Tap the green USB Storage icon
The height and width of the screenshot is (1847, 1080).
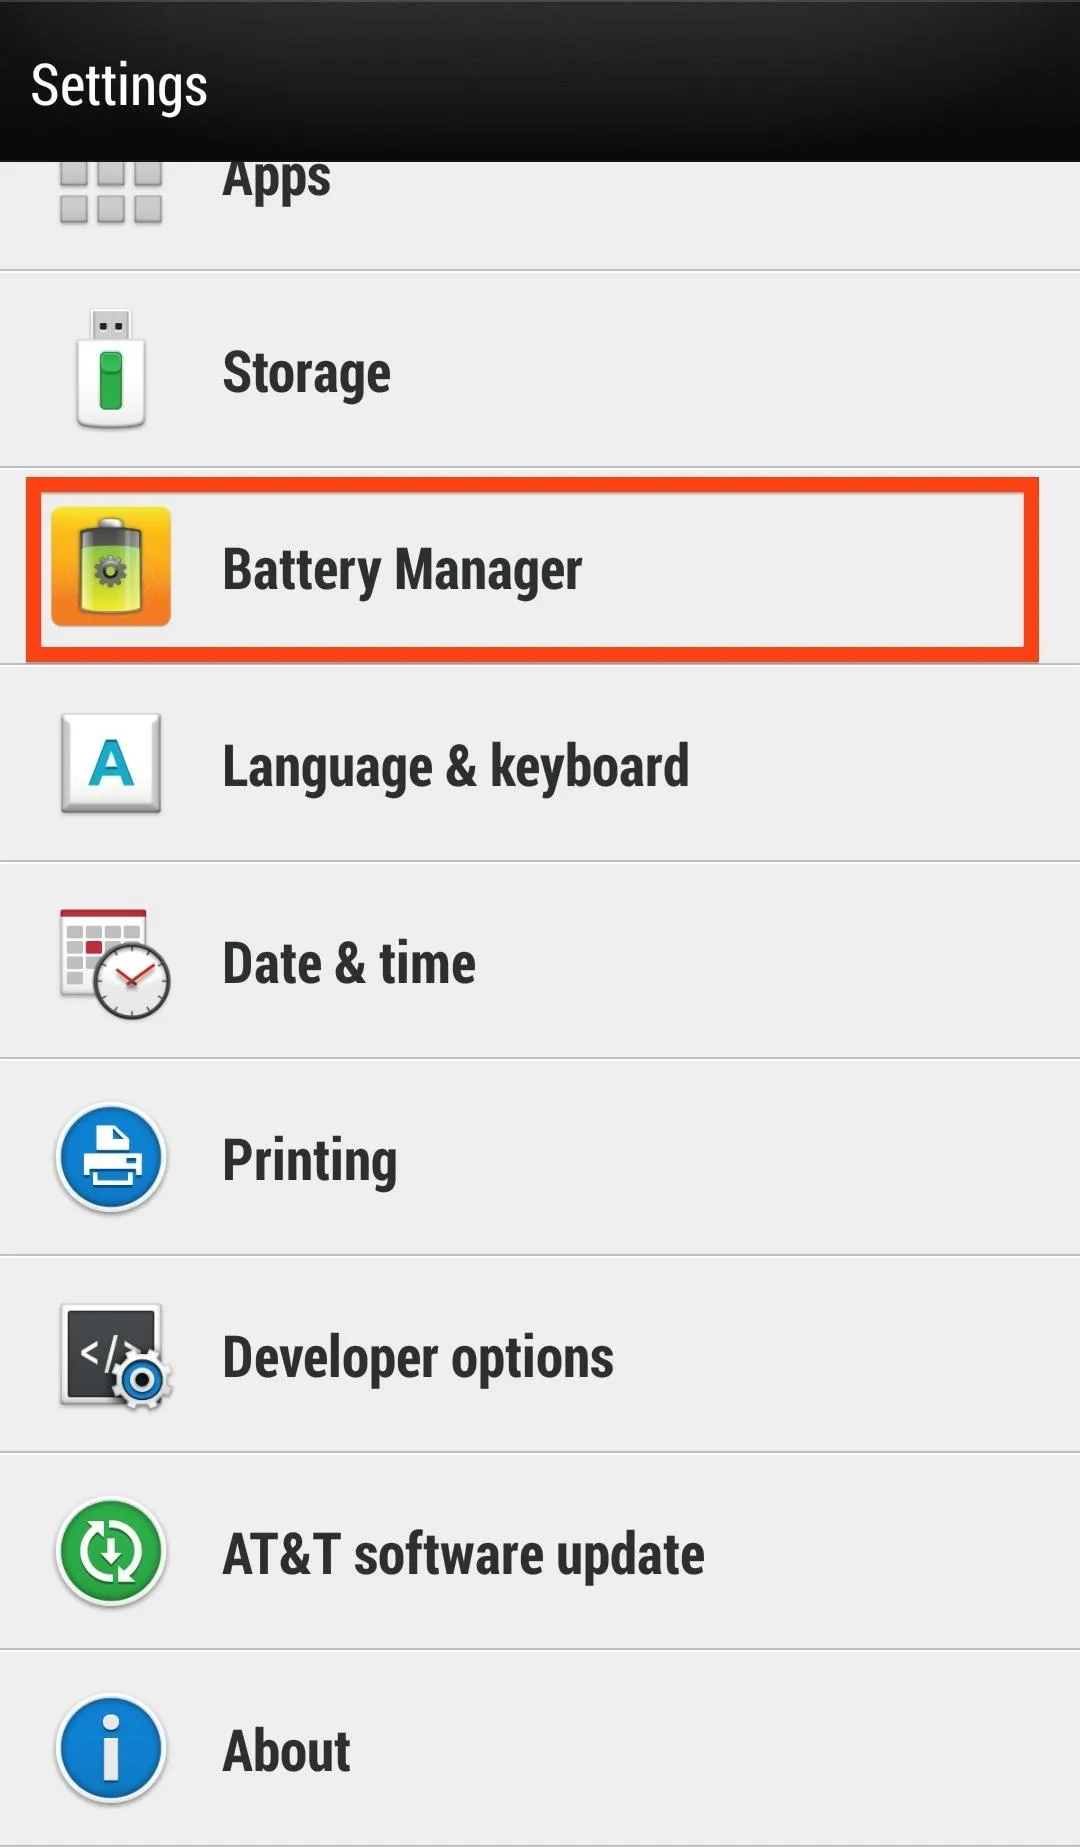pos(111,369)
